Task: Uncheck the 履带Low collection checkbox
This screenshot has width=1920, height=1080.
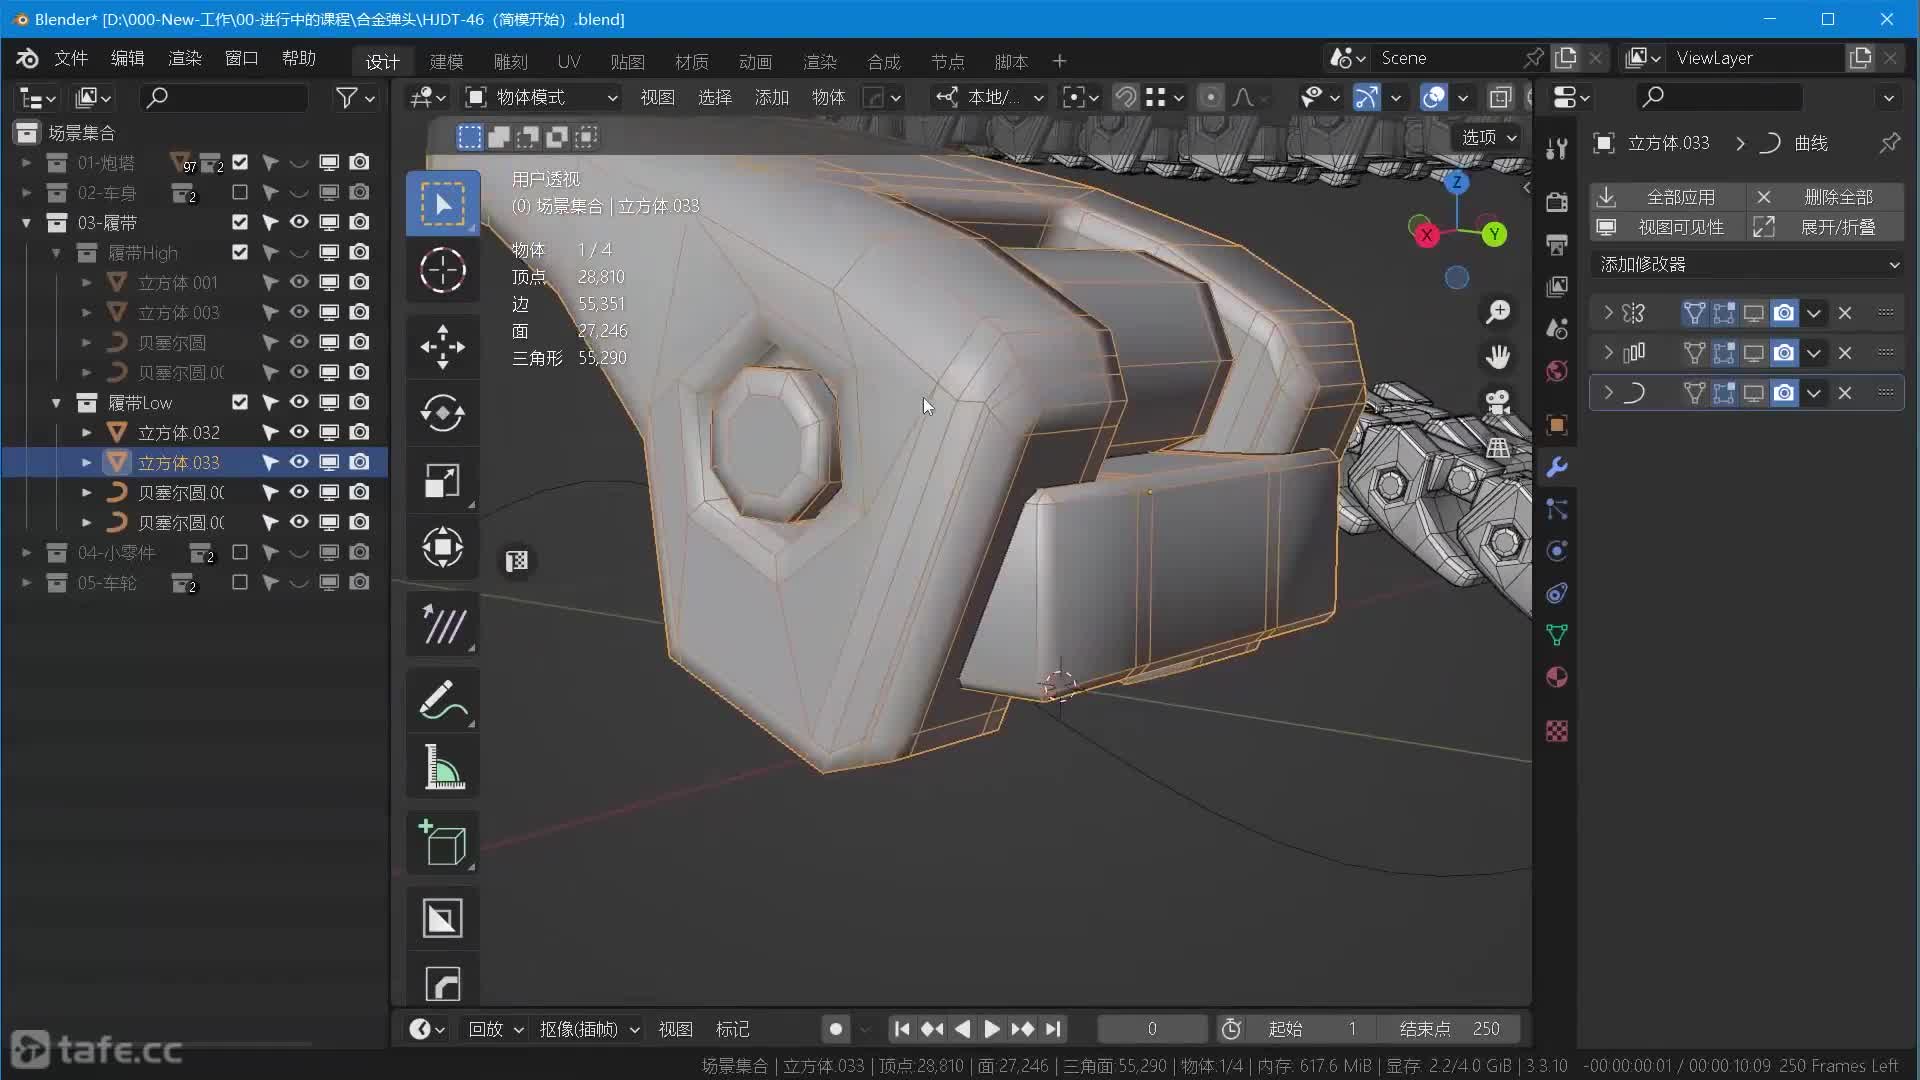Action: tap(239, 402)
